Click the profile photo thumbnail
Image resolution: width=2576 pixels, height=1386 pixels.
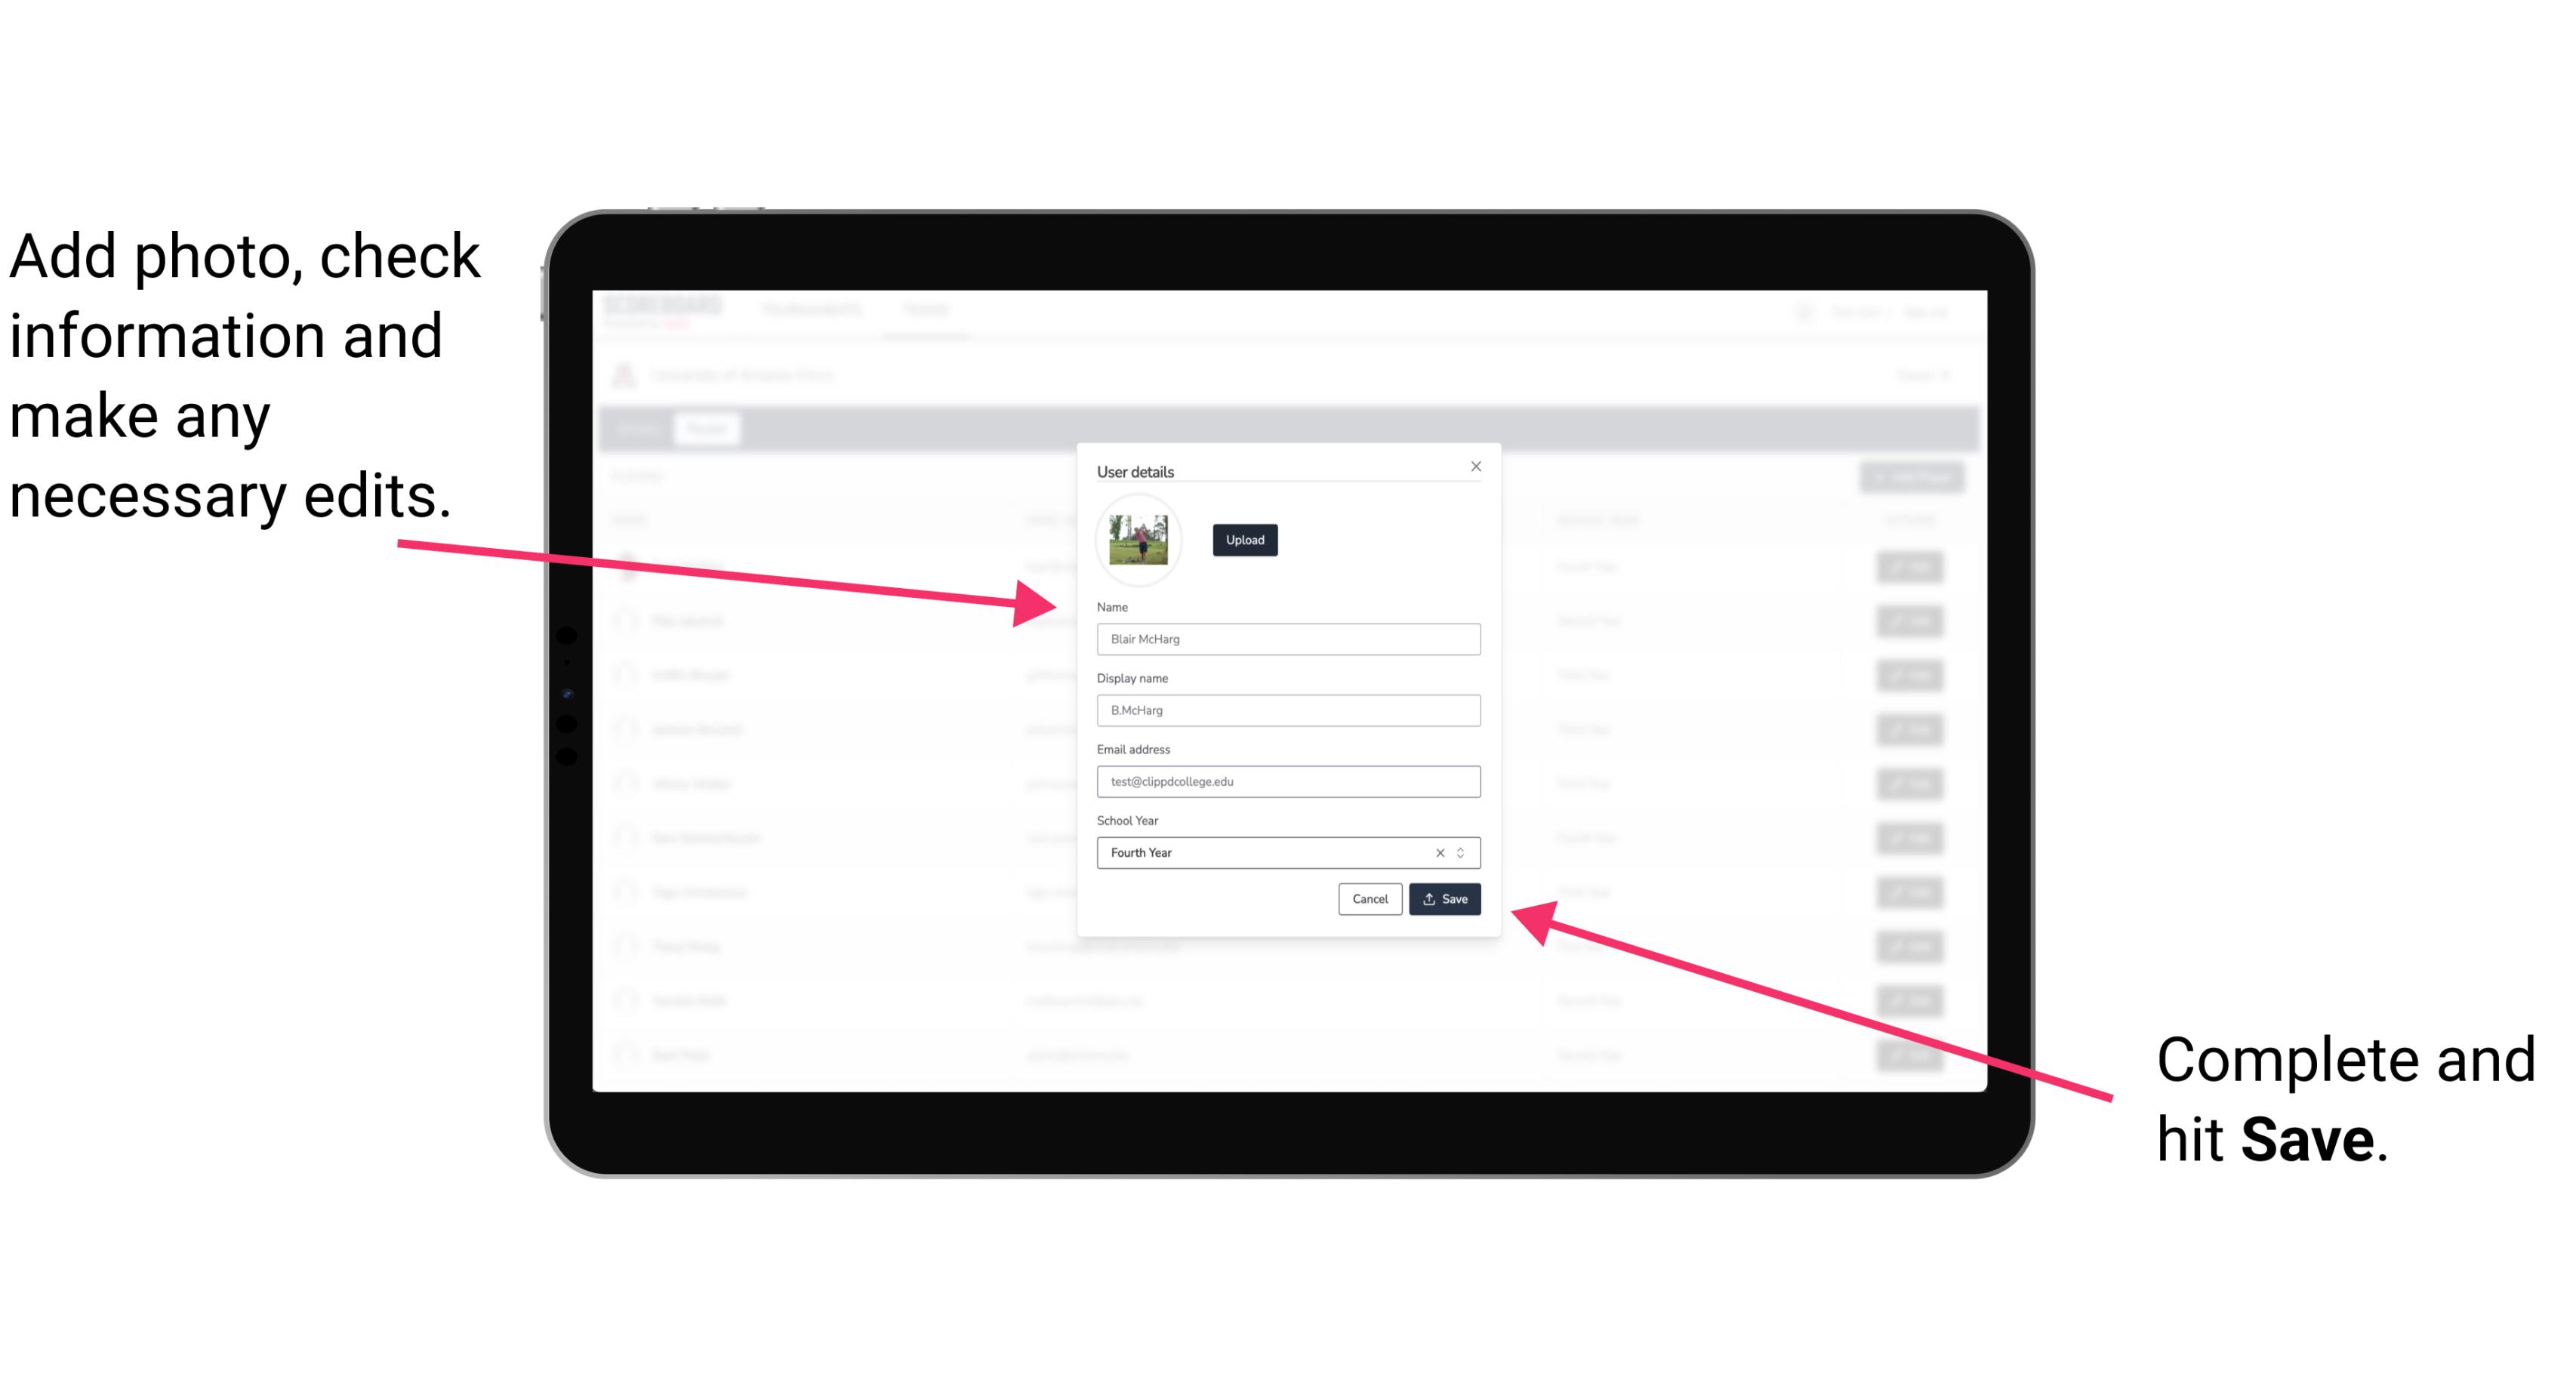point(1139,540)
